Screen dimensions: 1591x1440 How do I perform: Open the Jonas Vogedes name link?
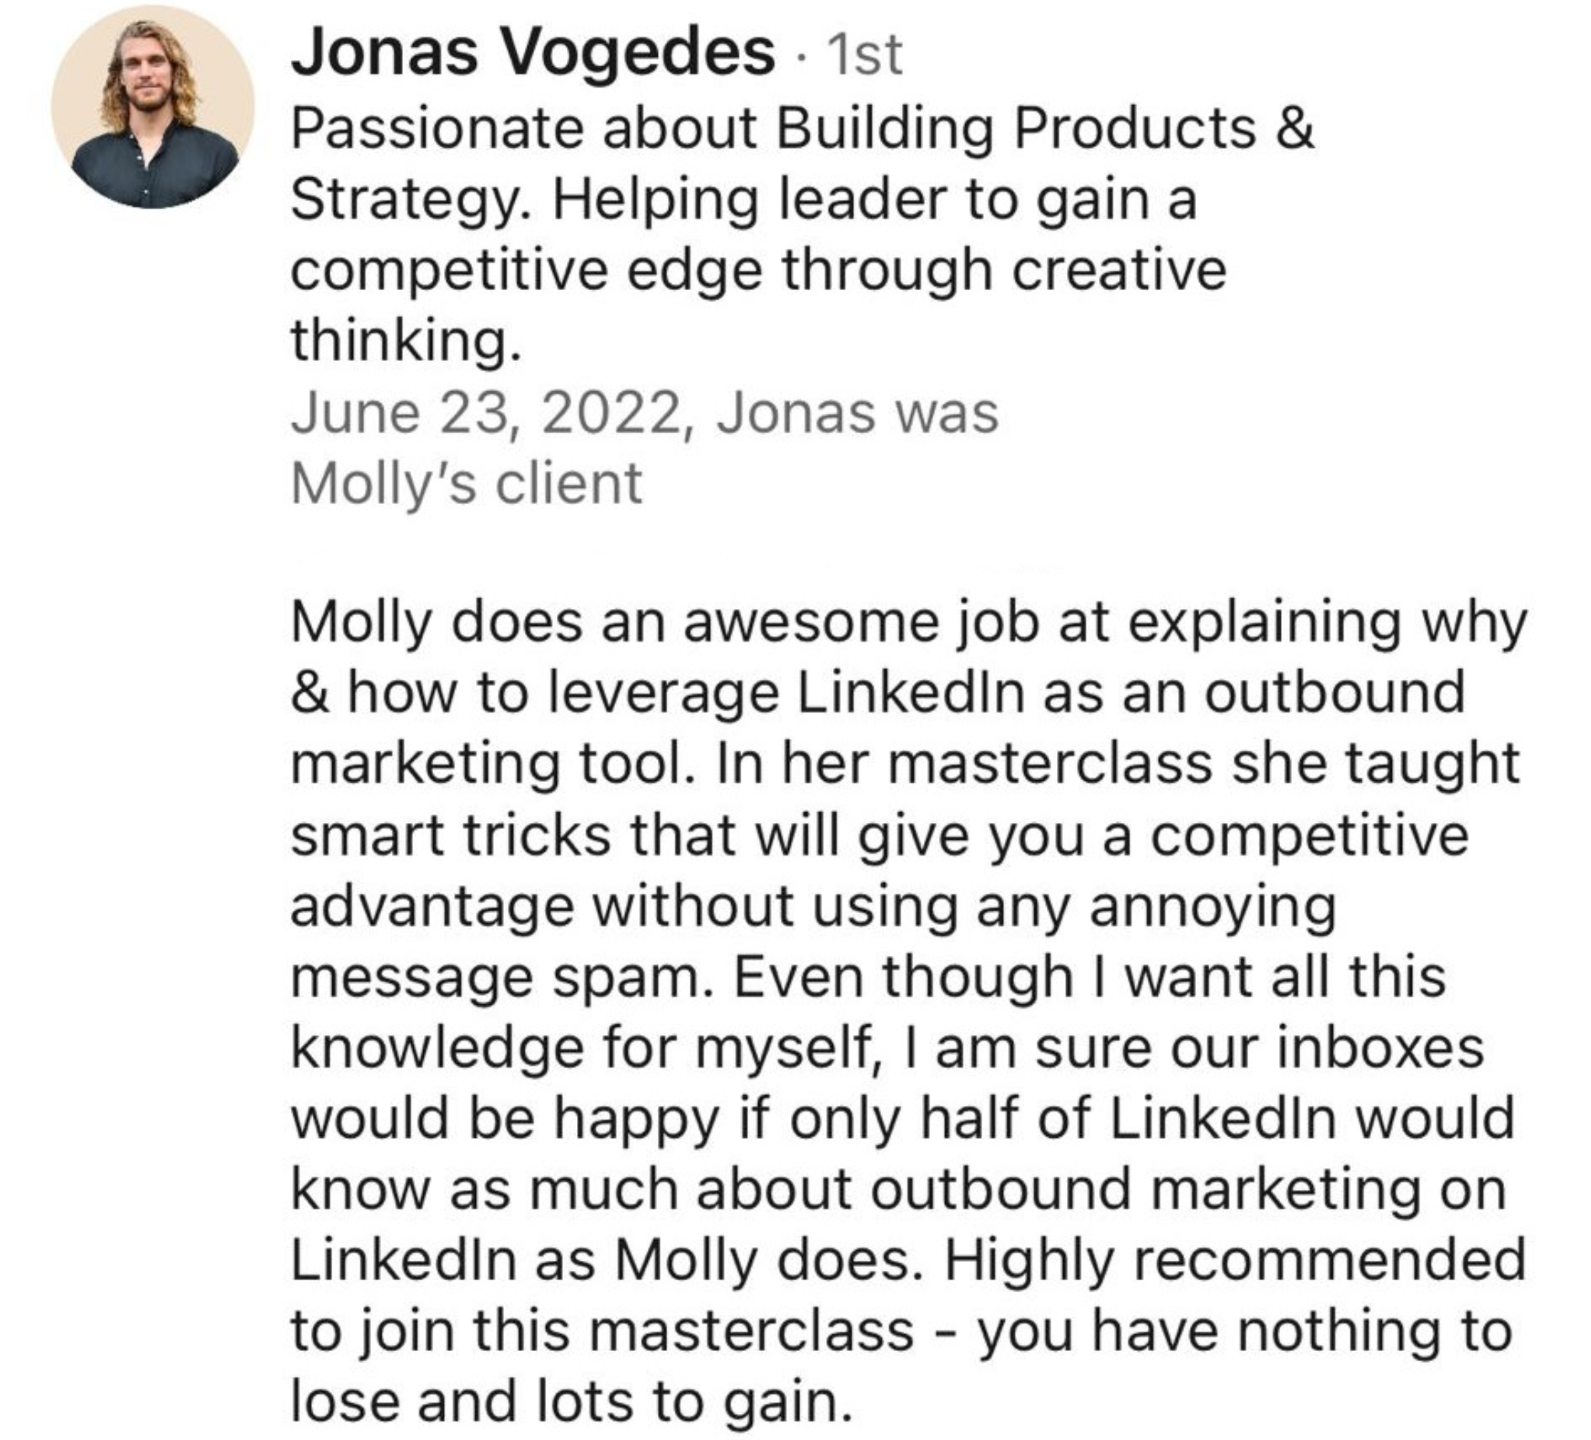(x=532, y=53)
